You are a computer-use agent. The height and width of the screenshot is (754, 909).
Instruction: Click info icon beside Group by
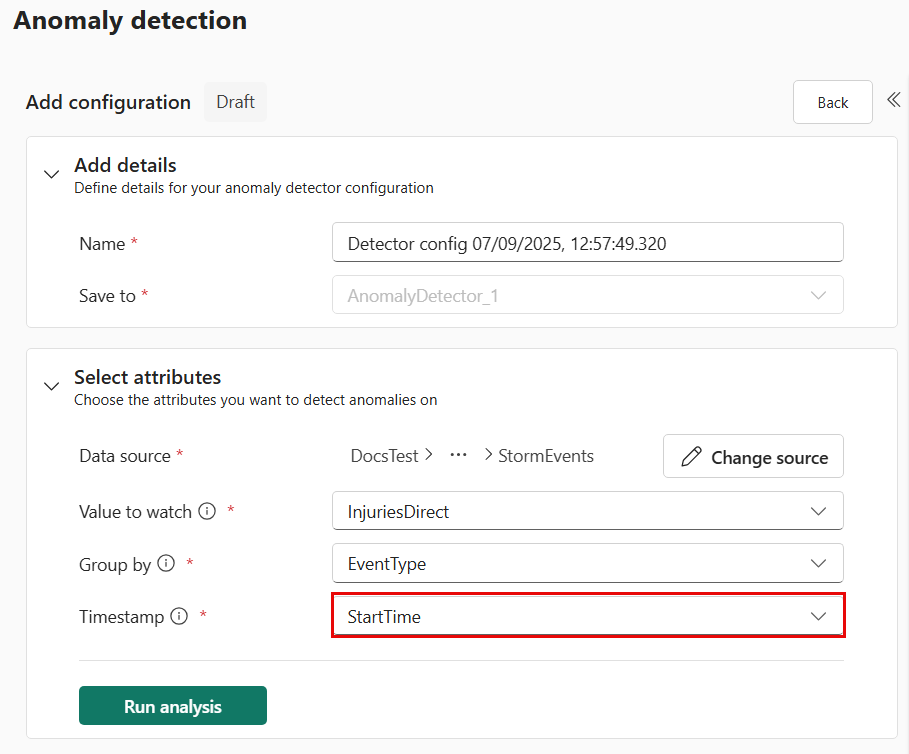[x=166, y=563]
